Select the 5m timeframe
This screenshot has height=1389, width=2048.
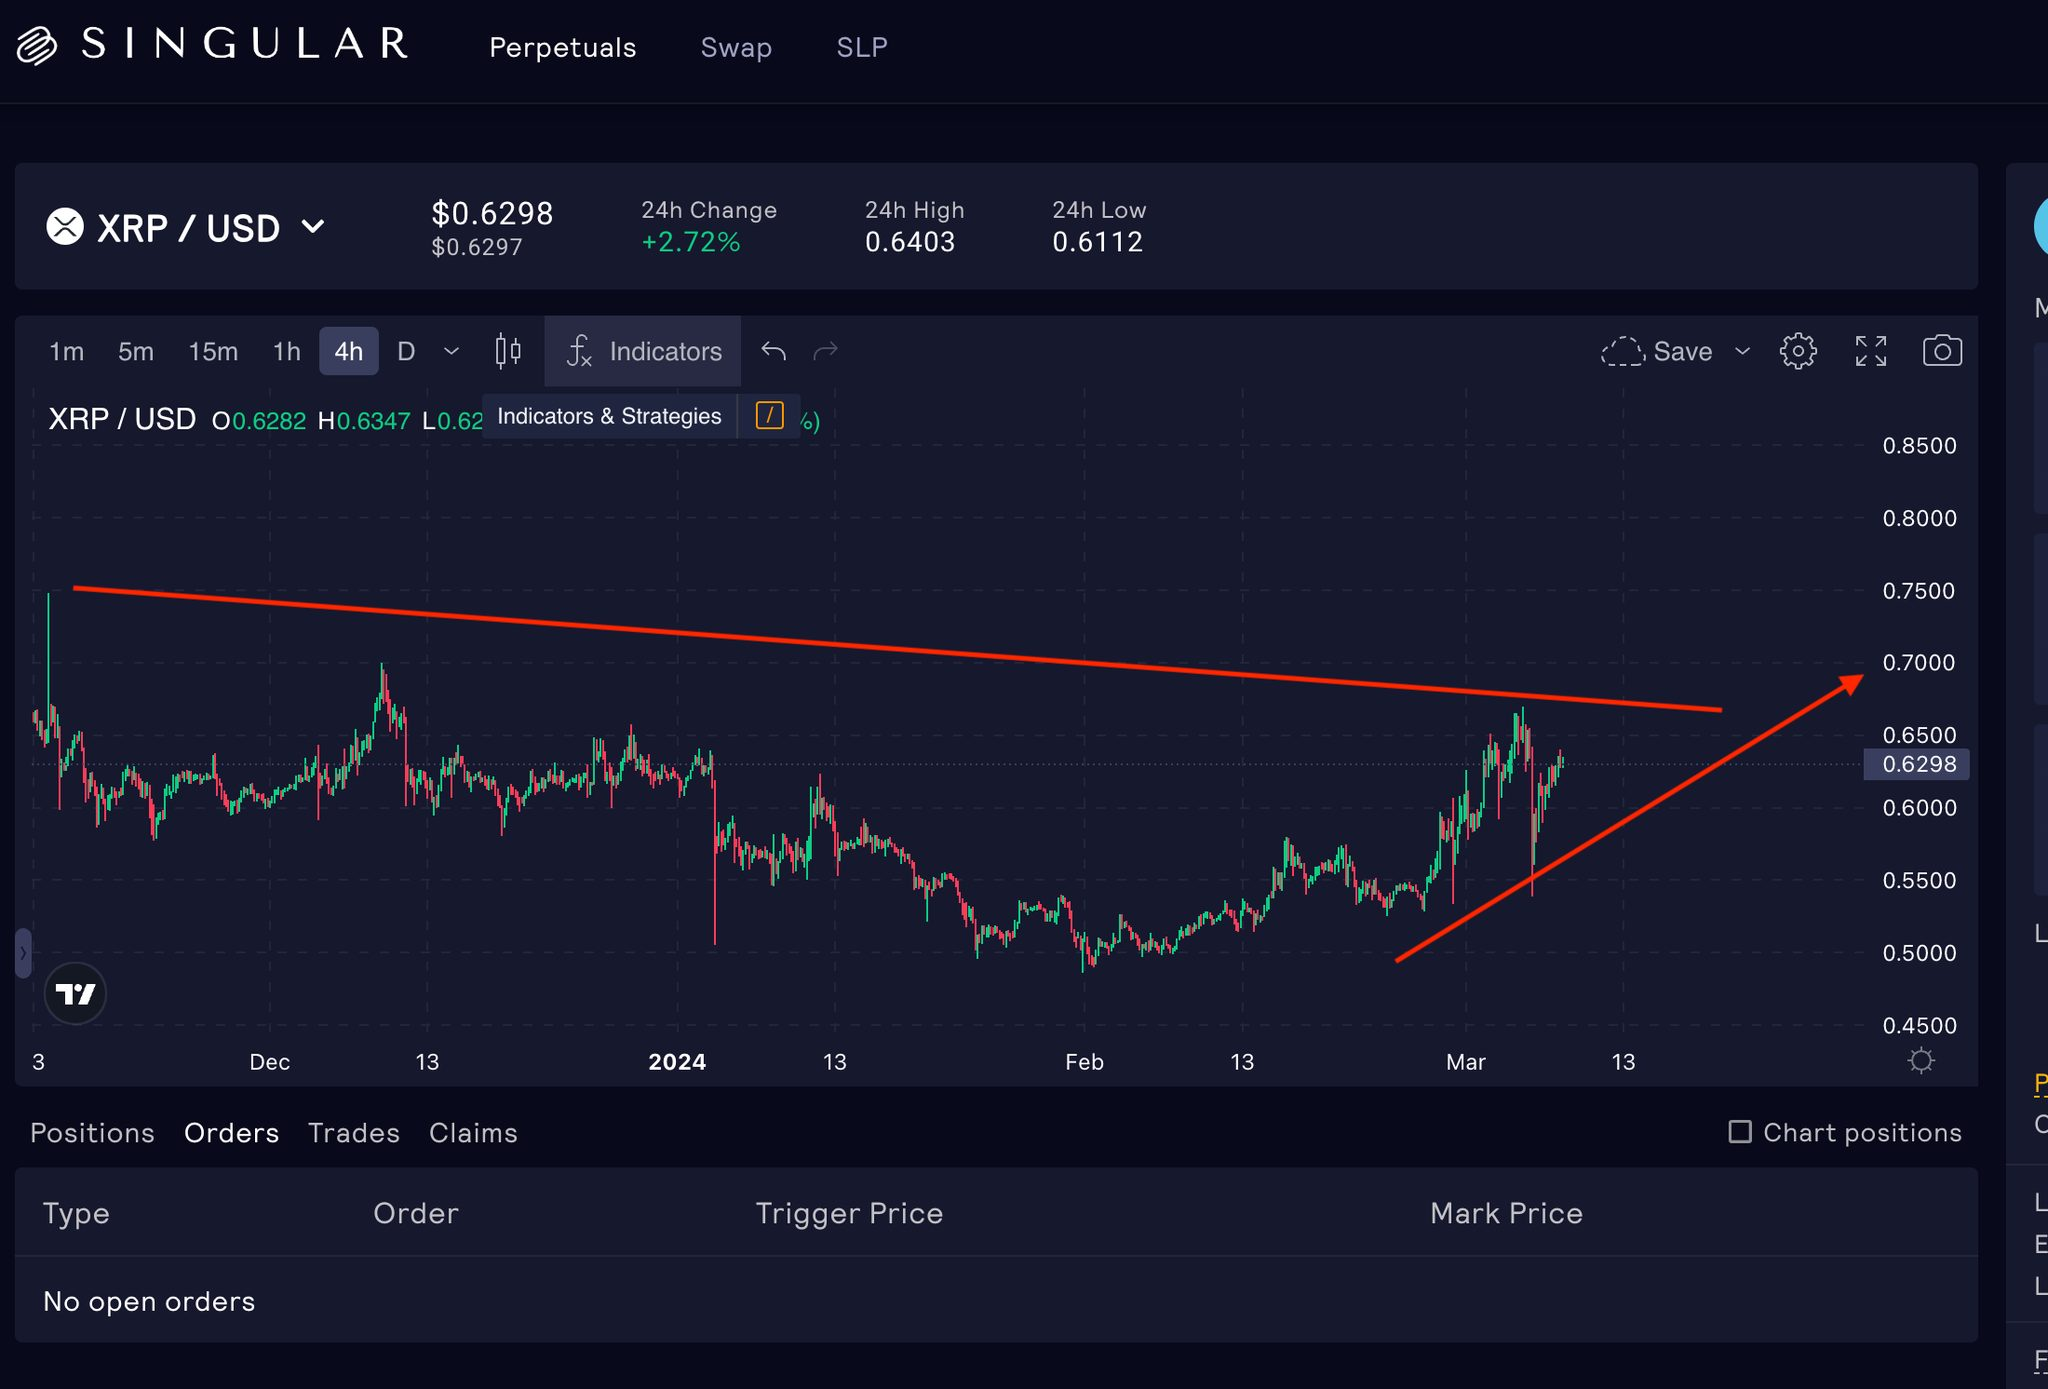tap(136, 351)
